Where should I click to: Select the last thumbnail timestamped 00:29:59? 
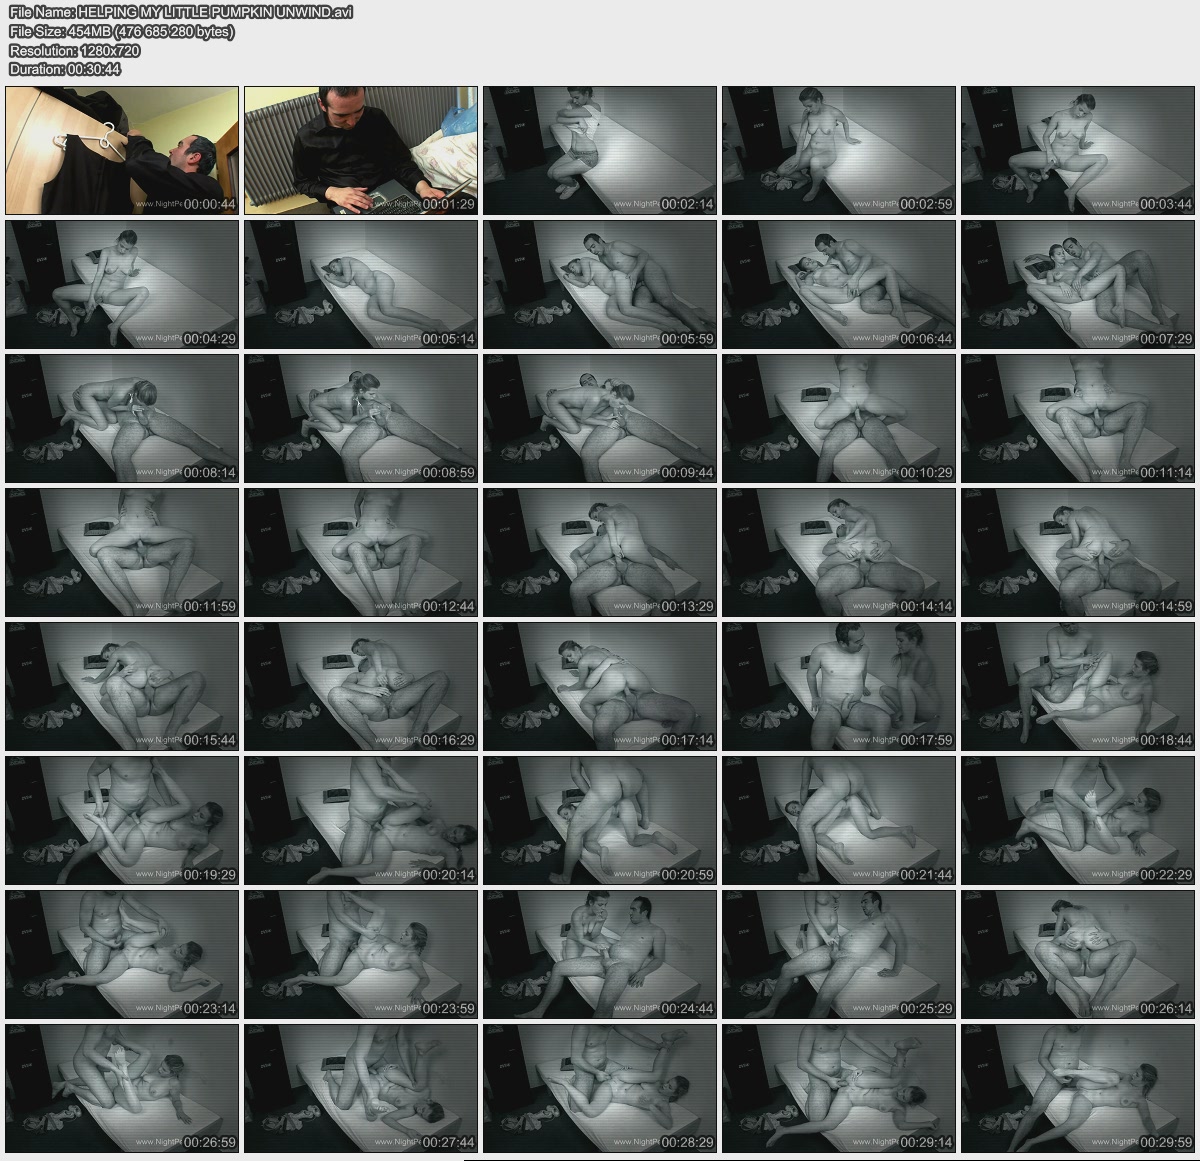(1078, 1088)
